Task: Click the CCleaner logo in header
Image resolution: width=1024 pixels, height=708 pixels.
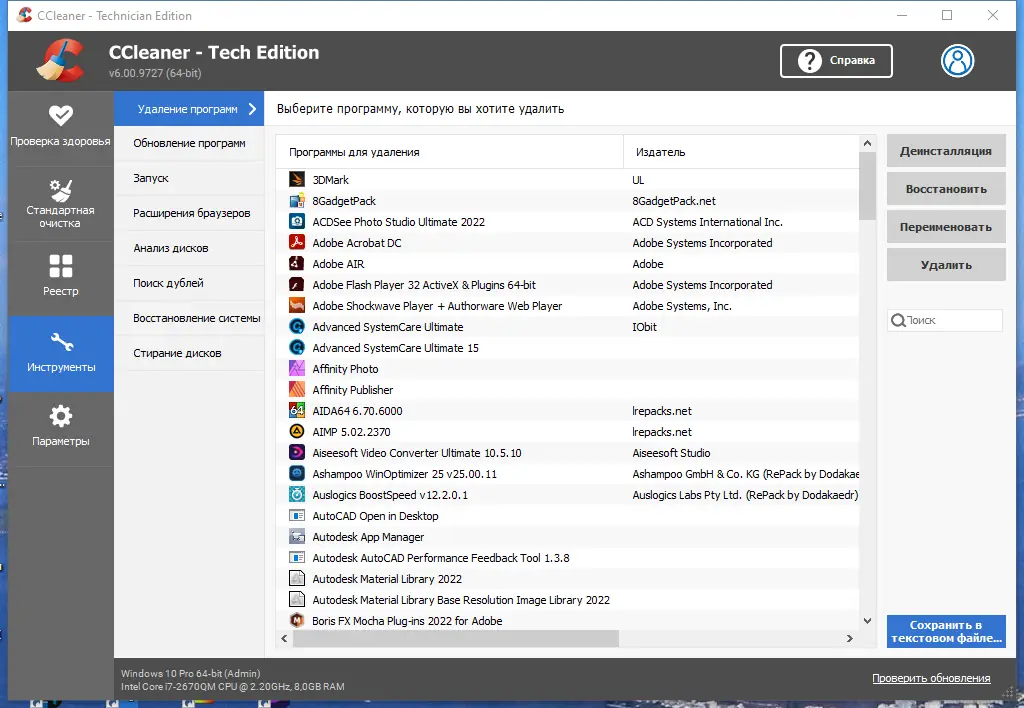Action: [x=61, y=61]
